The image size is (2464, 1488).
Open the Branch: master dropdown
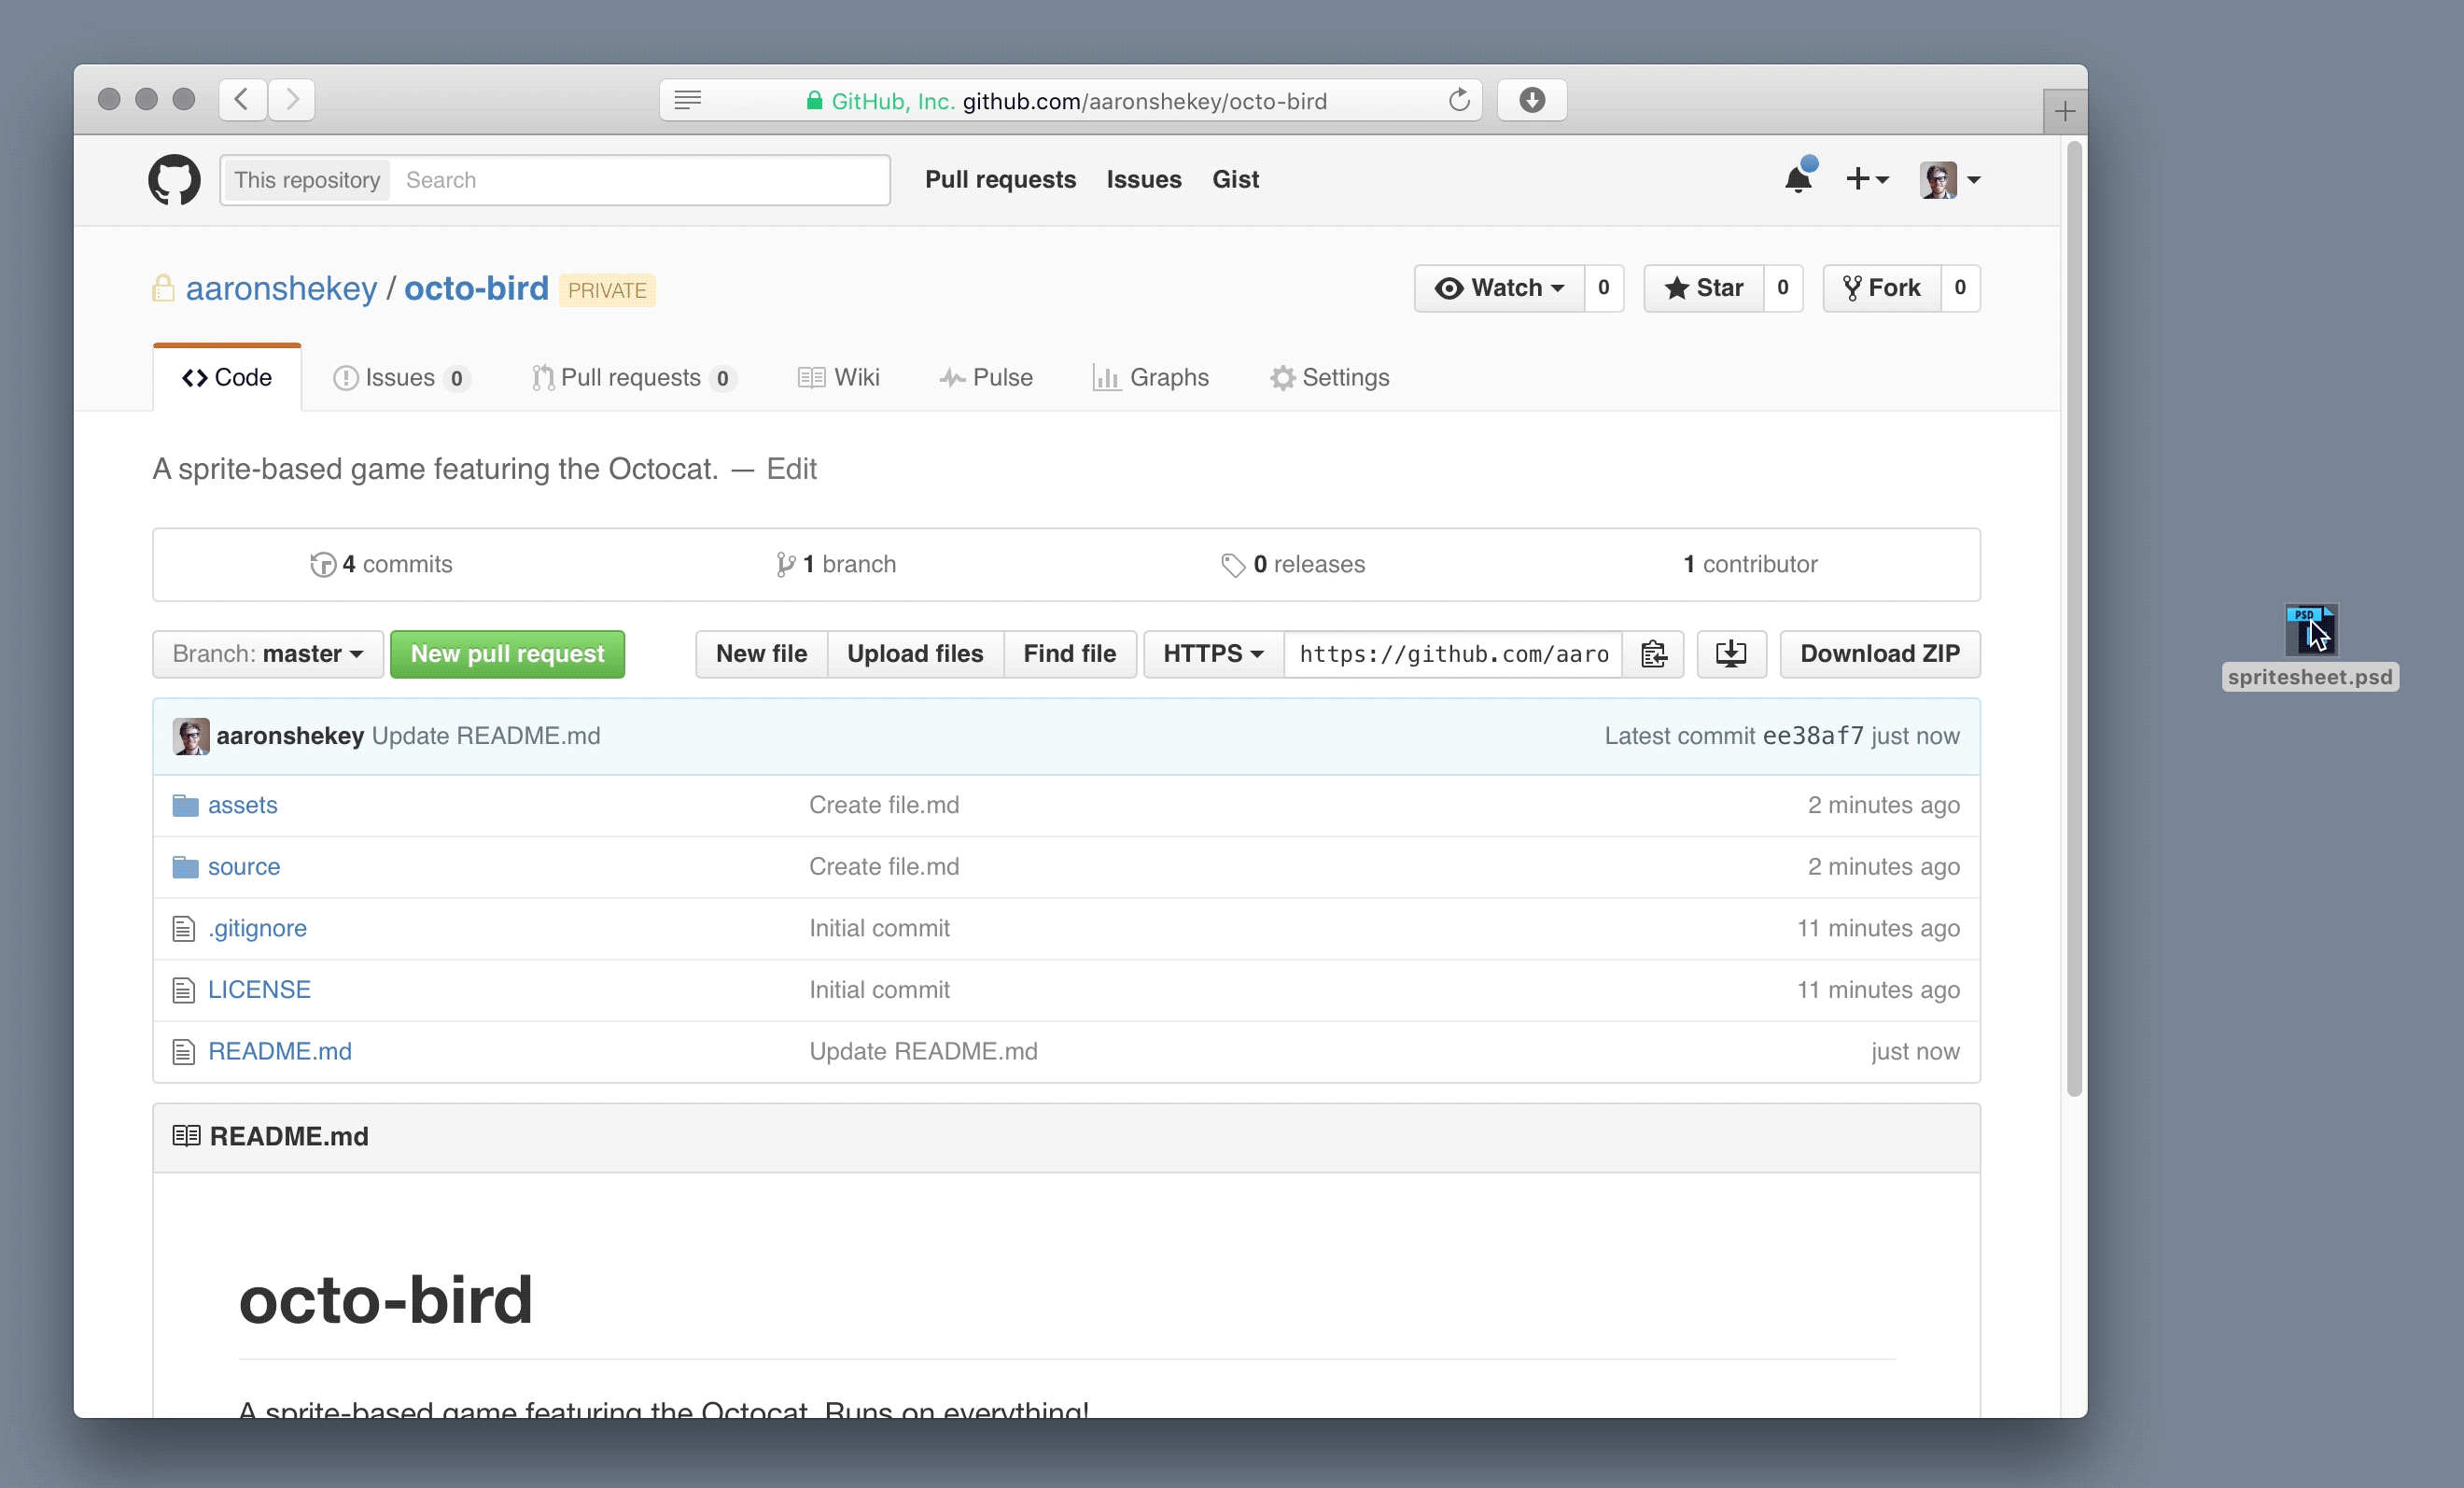coord(266,654)
